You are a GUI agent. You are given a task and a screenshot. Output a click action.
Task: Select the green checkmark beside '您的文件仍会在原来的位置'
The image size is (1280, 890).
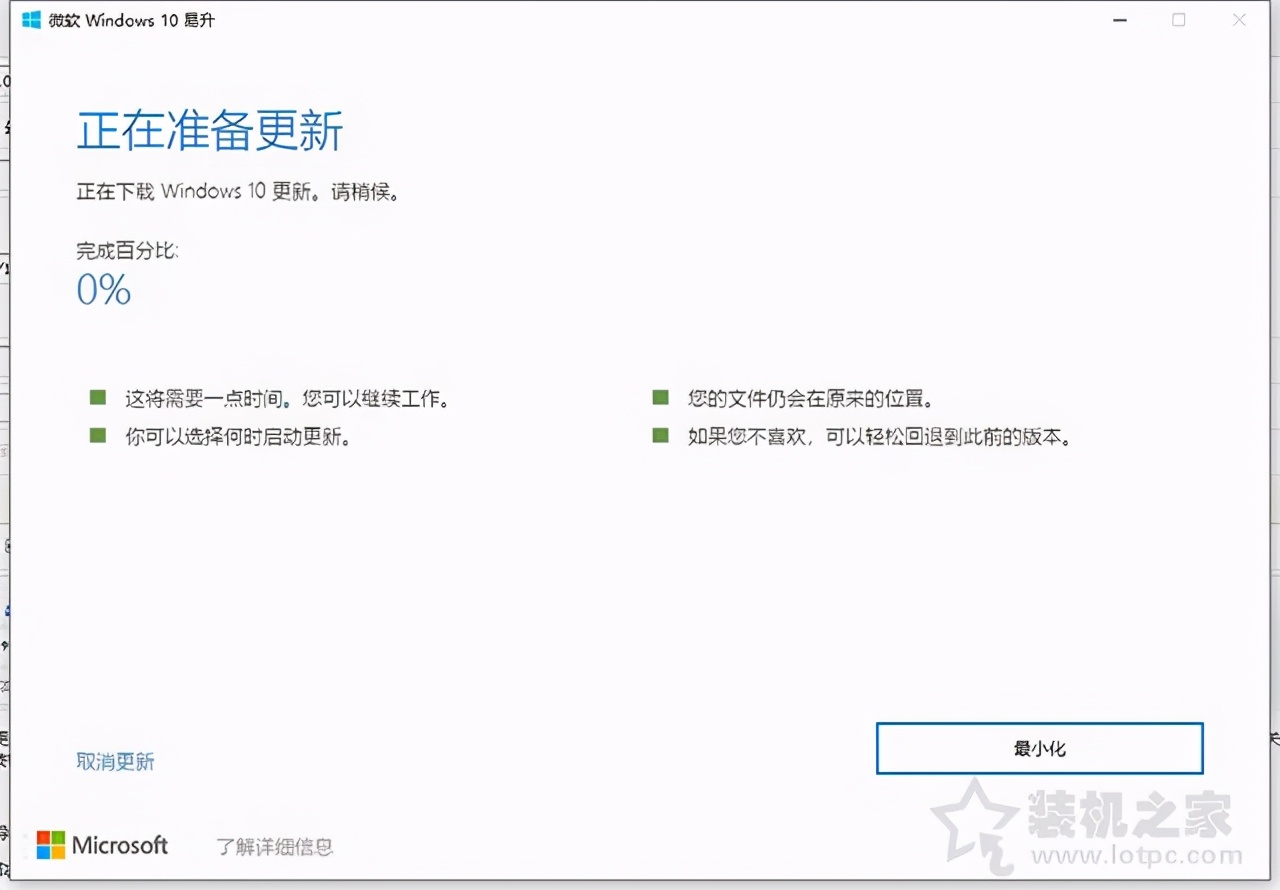tap(660, 397)
